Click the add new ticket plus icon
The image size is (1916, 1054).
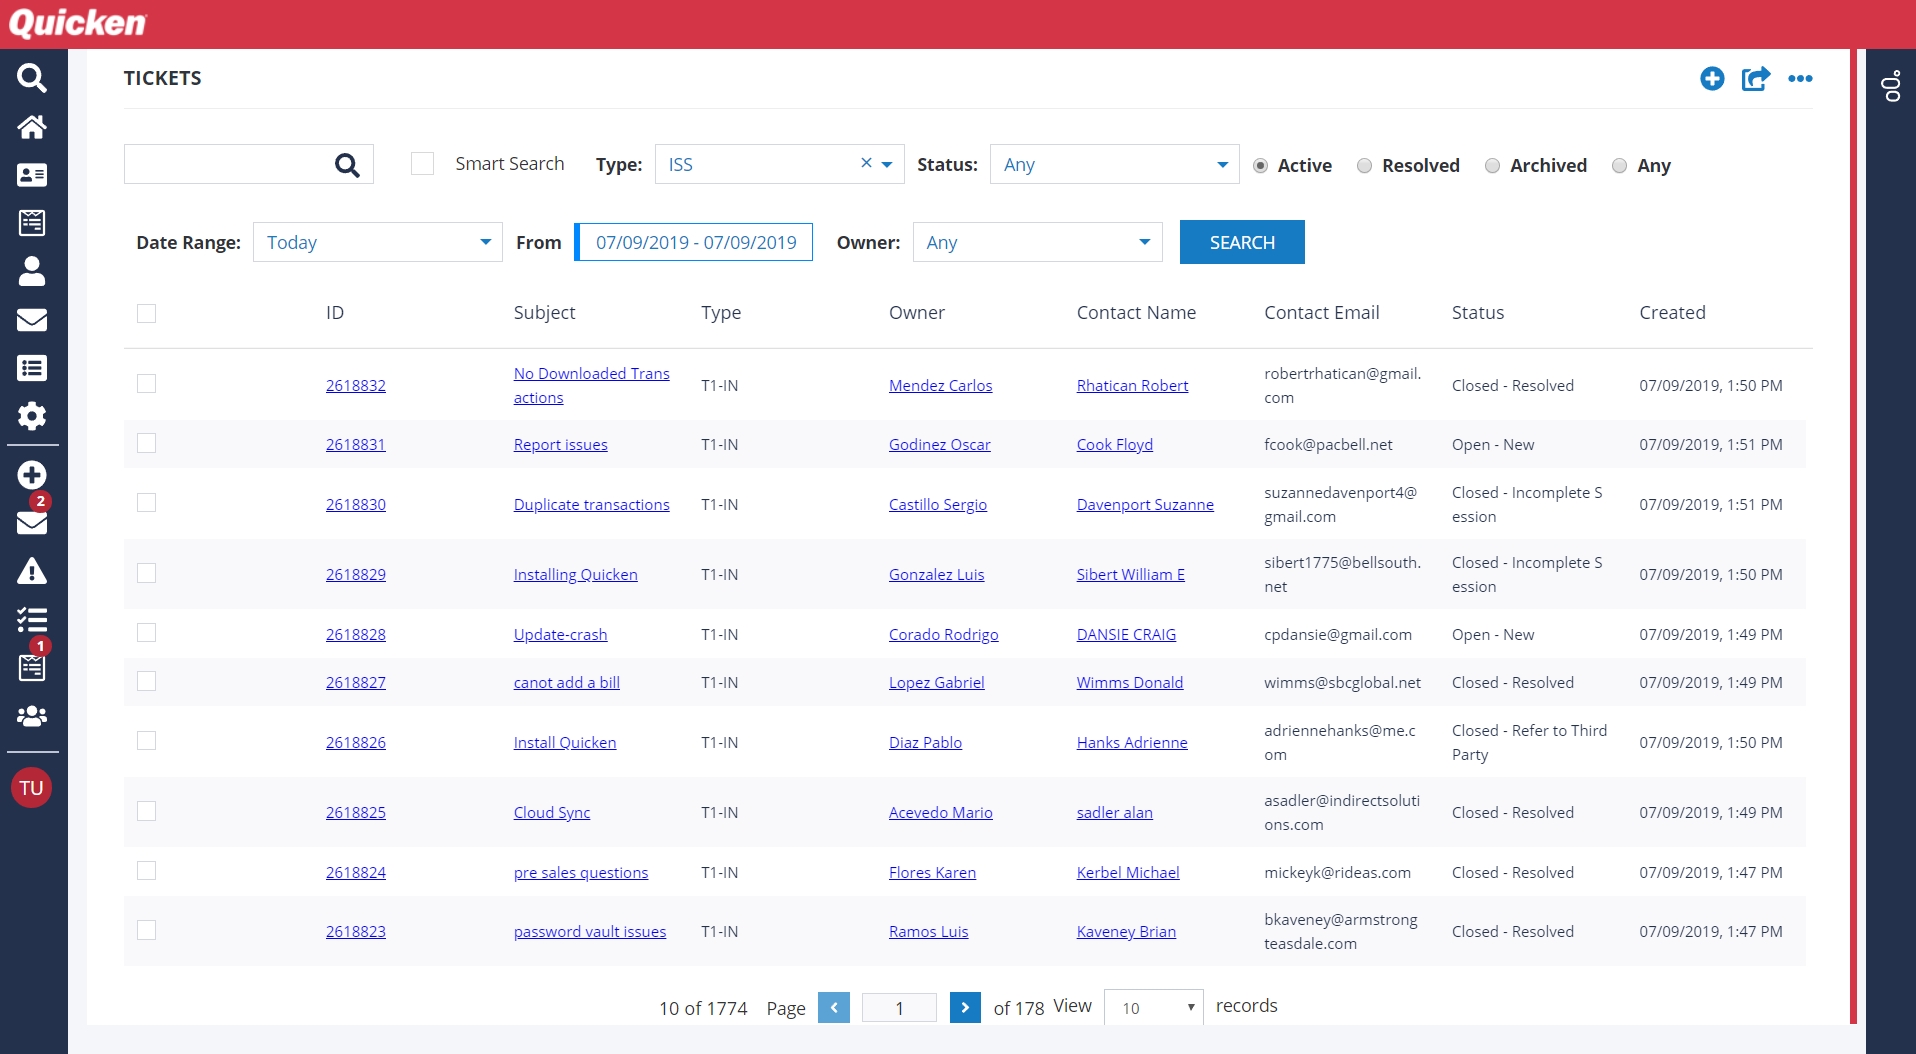pos(1712,79)
